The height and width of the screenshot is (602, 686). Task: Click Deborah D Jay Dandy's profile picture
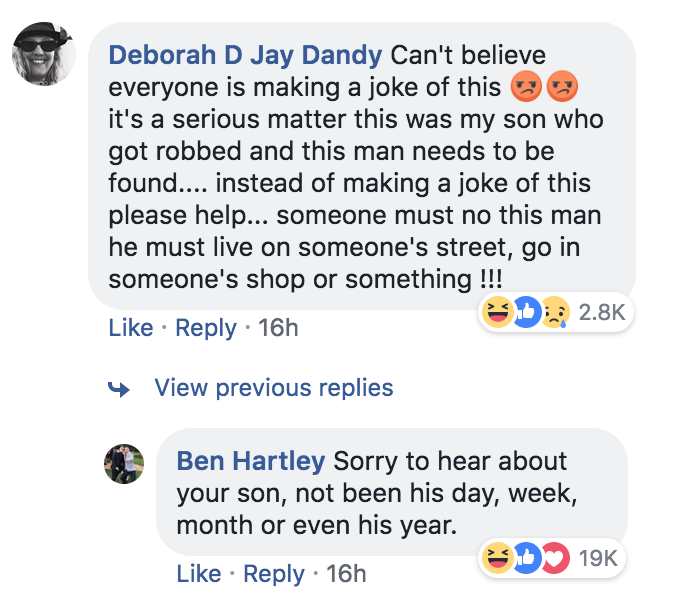(44, 53)
